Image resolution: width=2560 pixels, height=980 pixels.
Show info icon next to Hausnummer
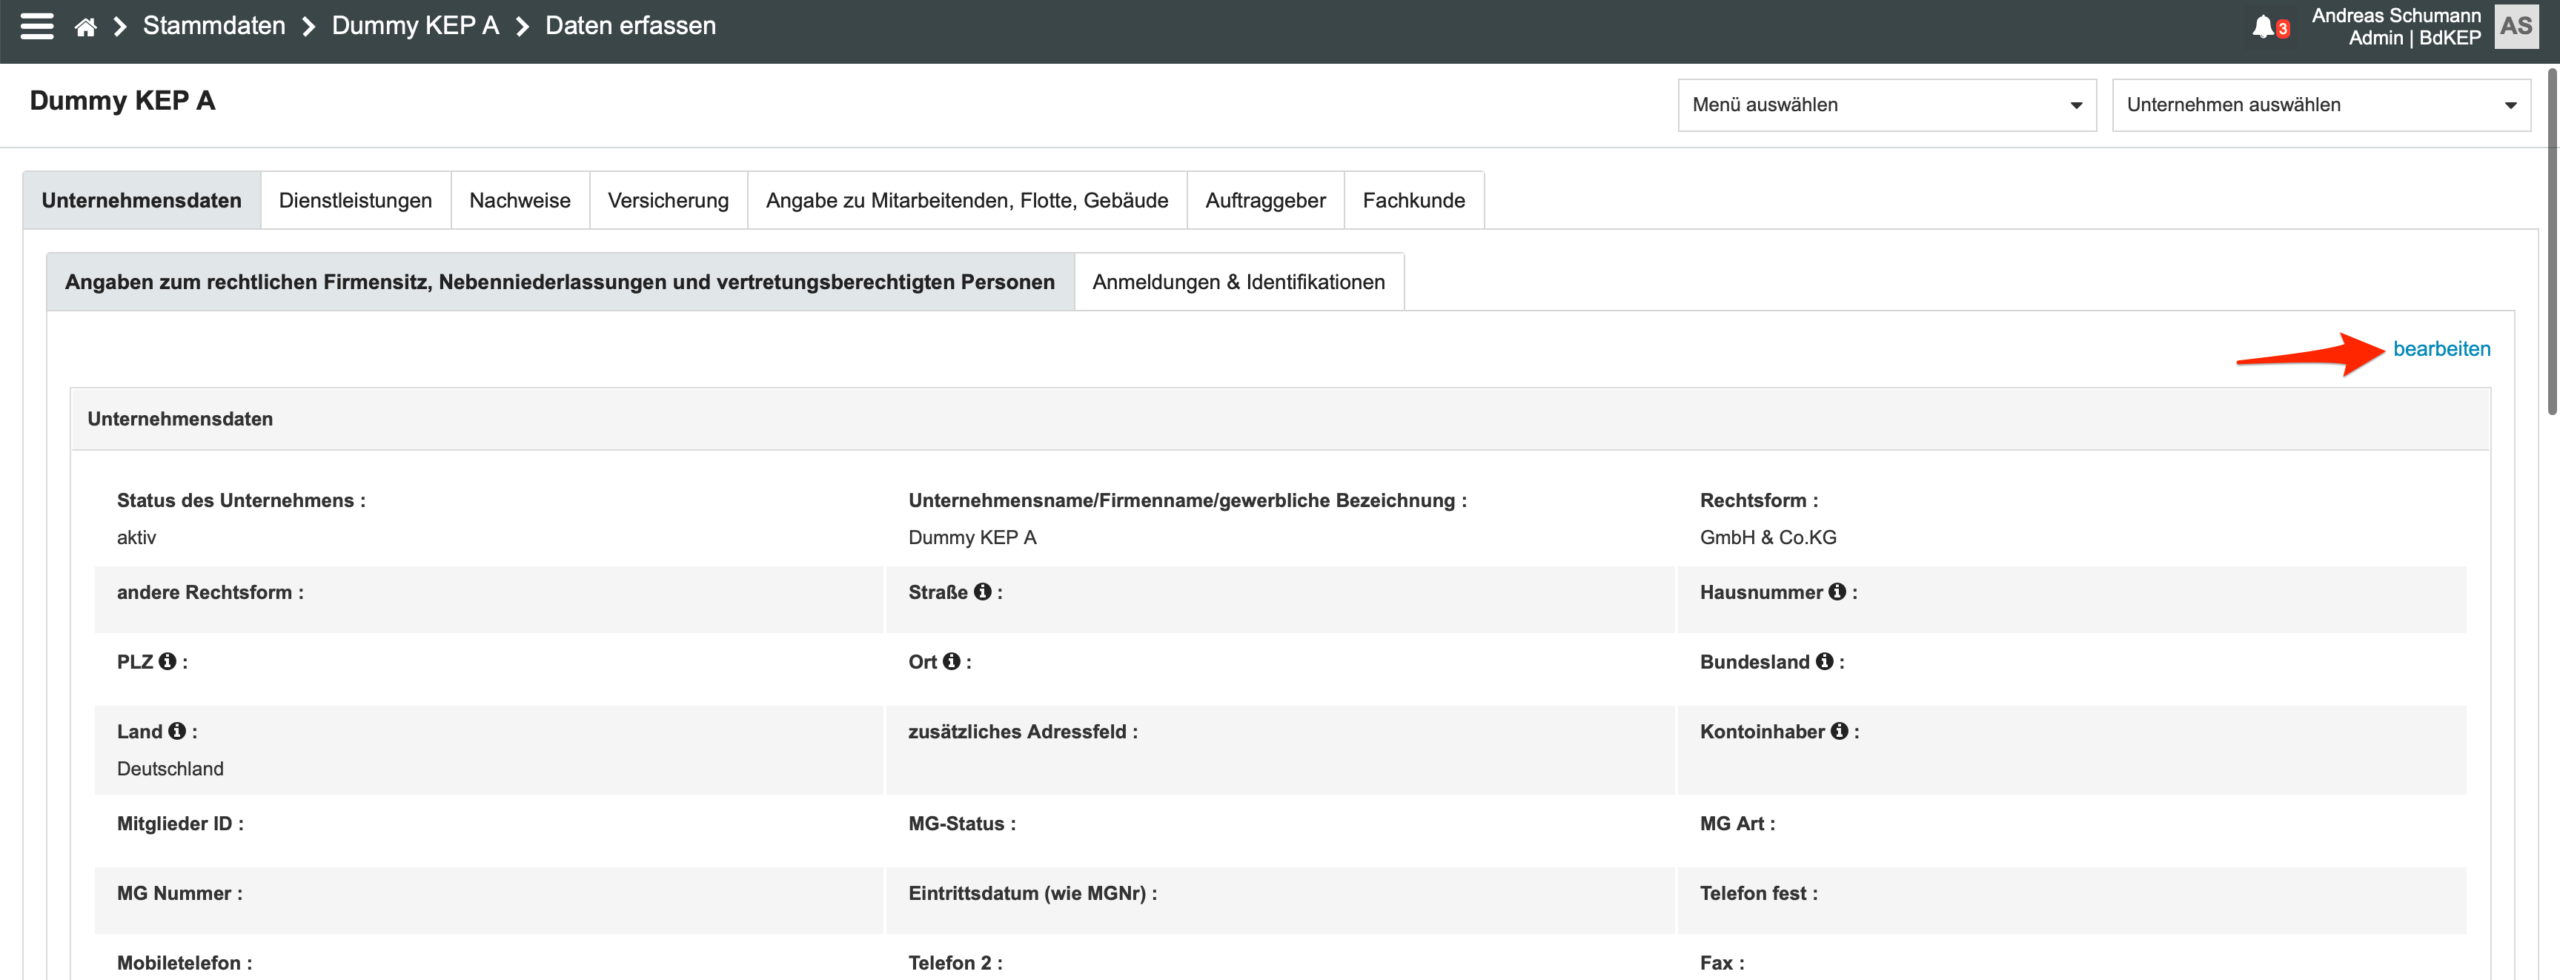coord(1837,592)
